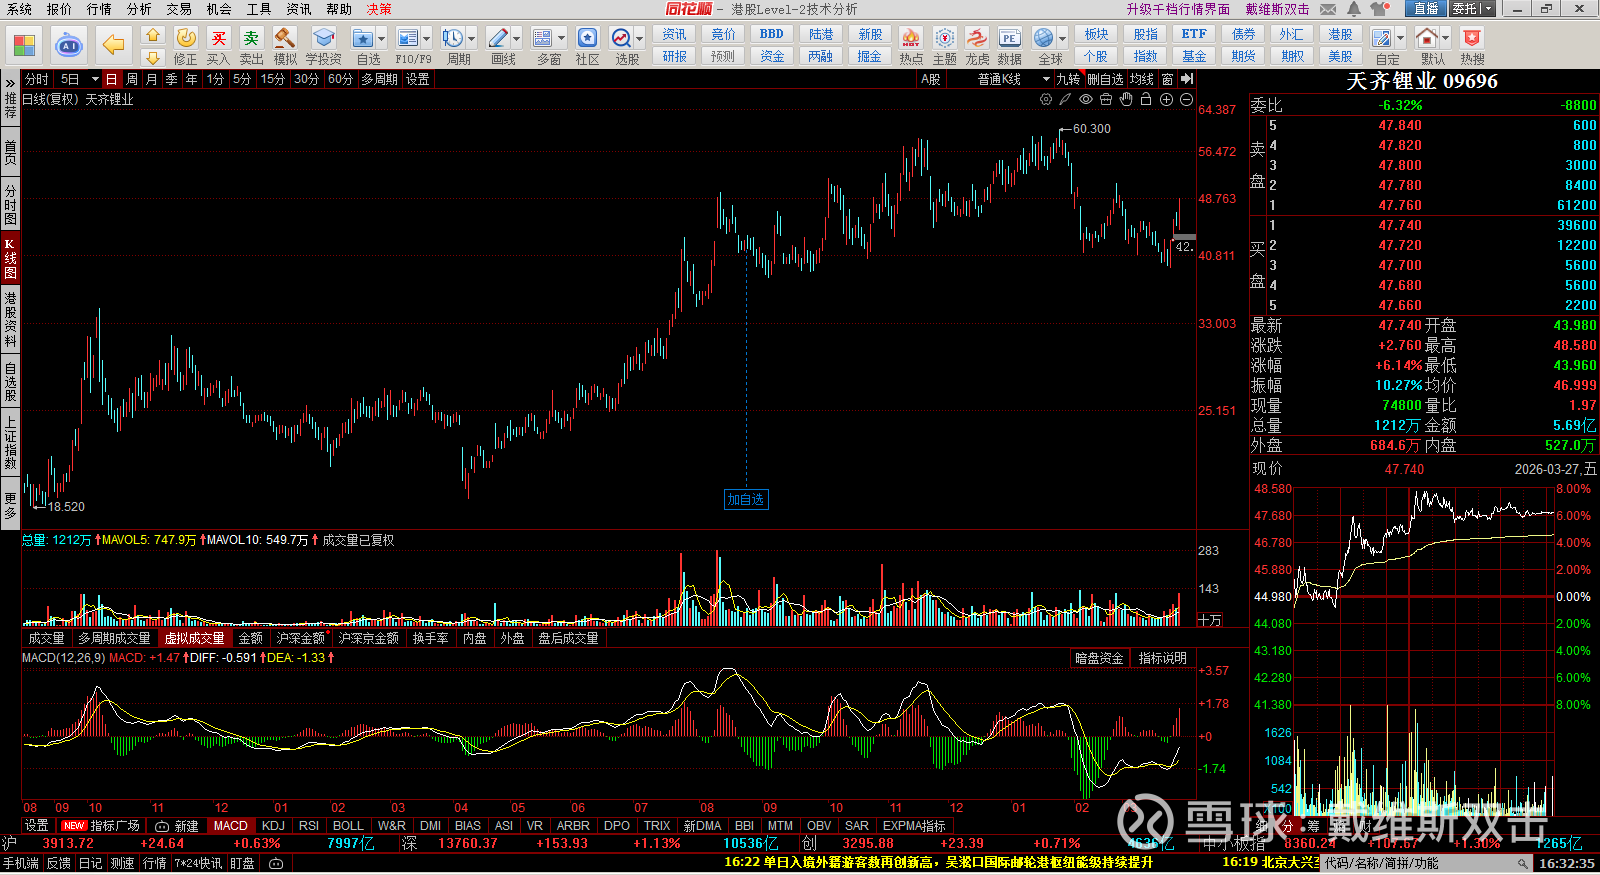Click the 加自选 add-to-watchlist label
Image resolution: width=1600 pixels, height=875 pixels.
tap(746, 499)
